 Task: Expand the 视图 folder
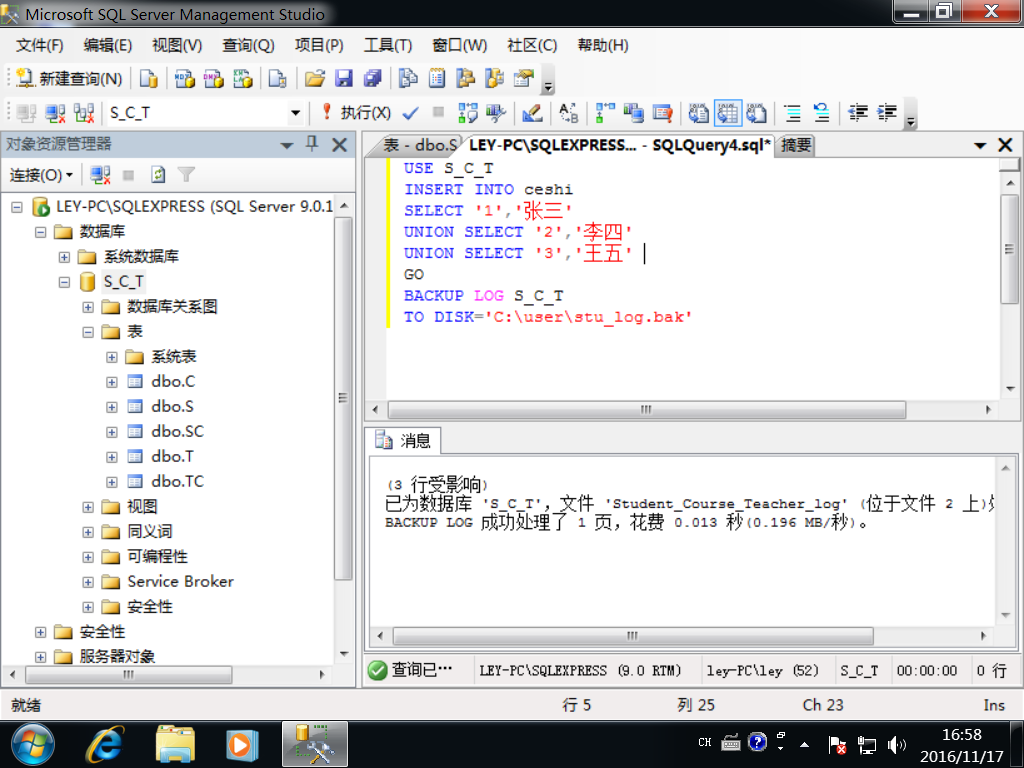[x=88, y=507]
